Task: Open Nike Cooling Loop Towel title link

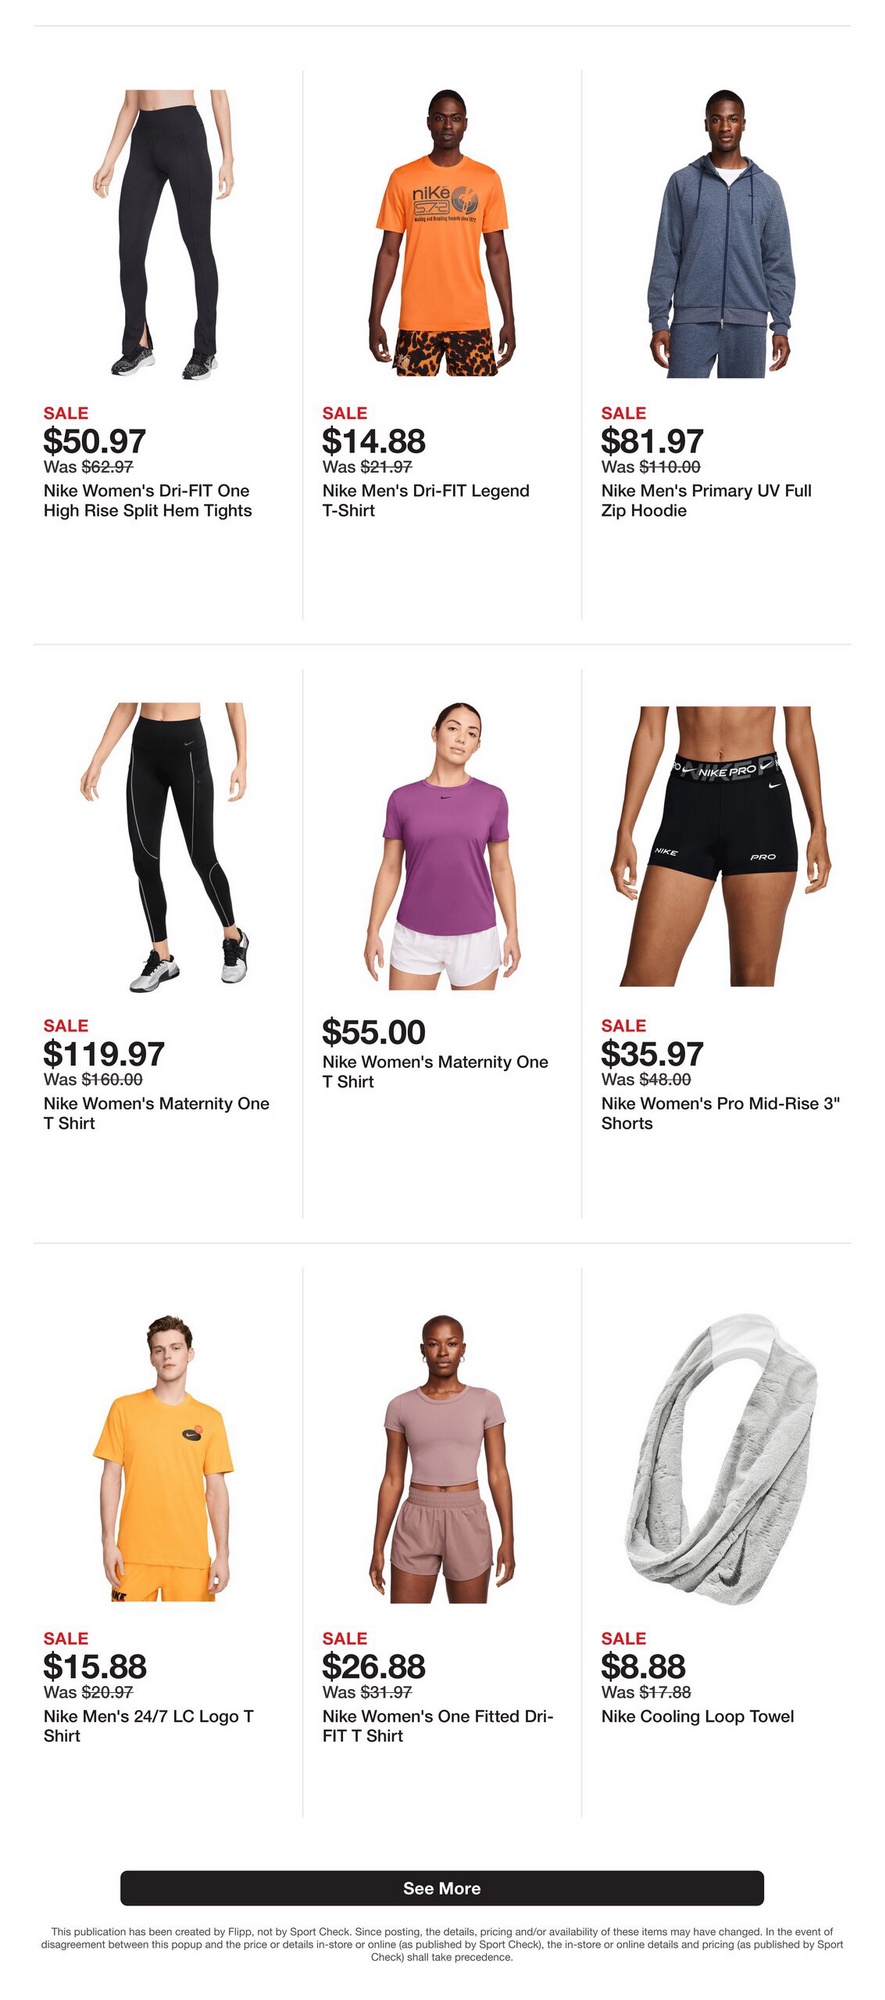Action: (698, 1716)
